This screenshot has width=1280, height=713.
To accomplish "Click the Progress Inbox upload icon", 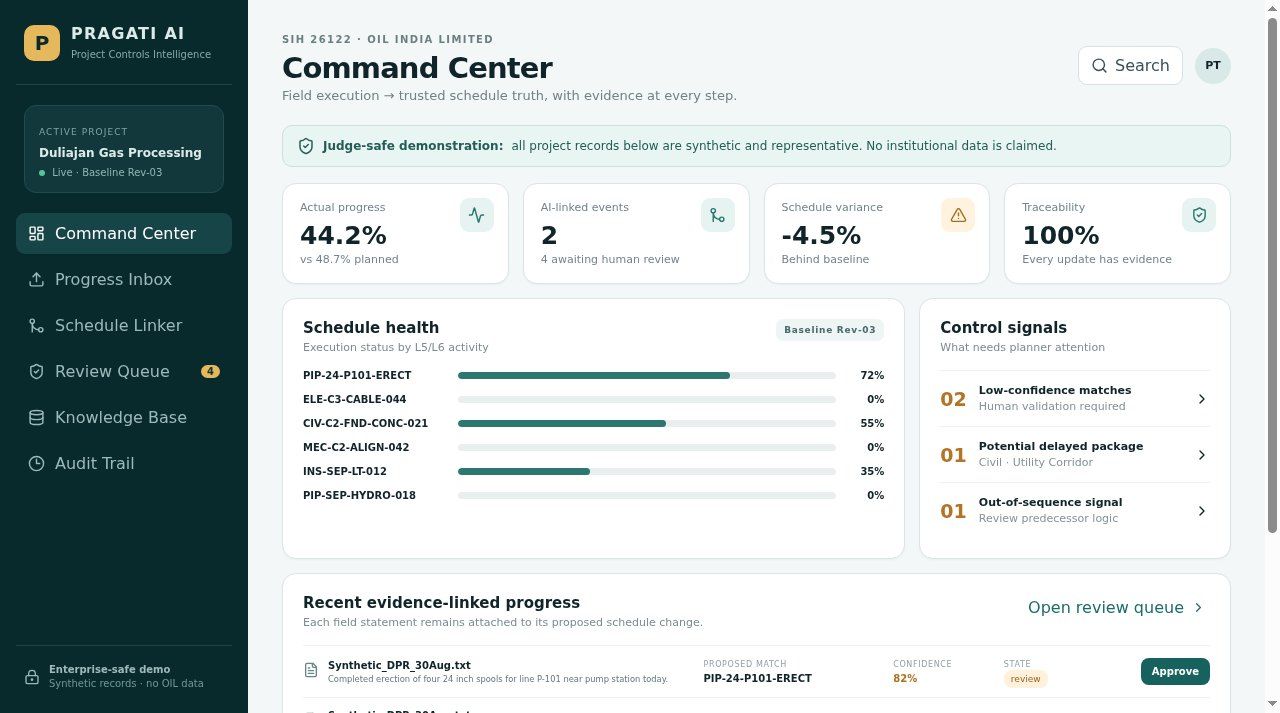I will pyautogui.click(x=36, y=280).
